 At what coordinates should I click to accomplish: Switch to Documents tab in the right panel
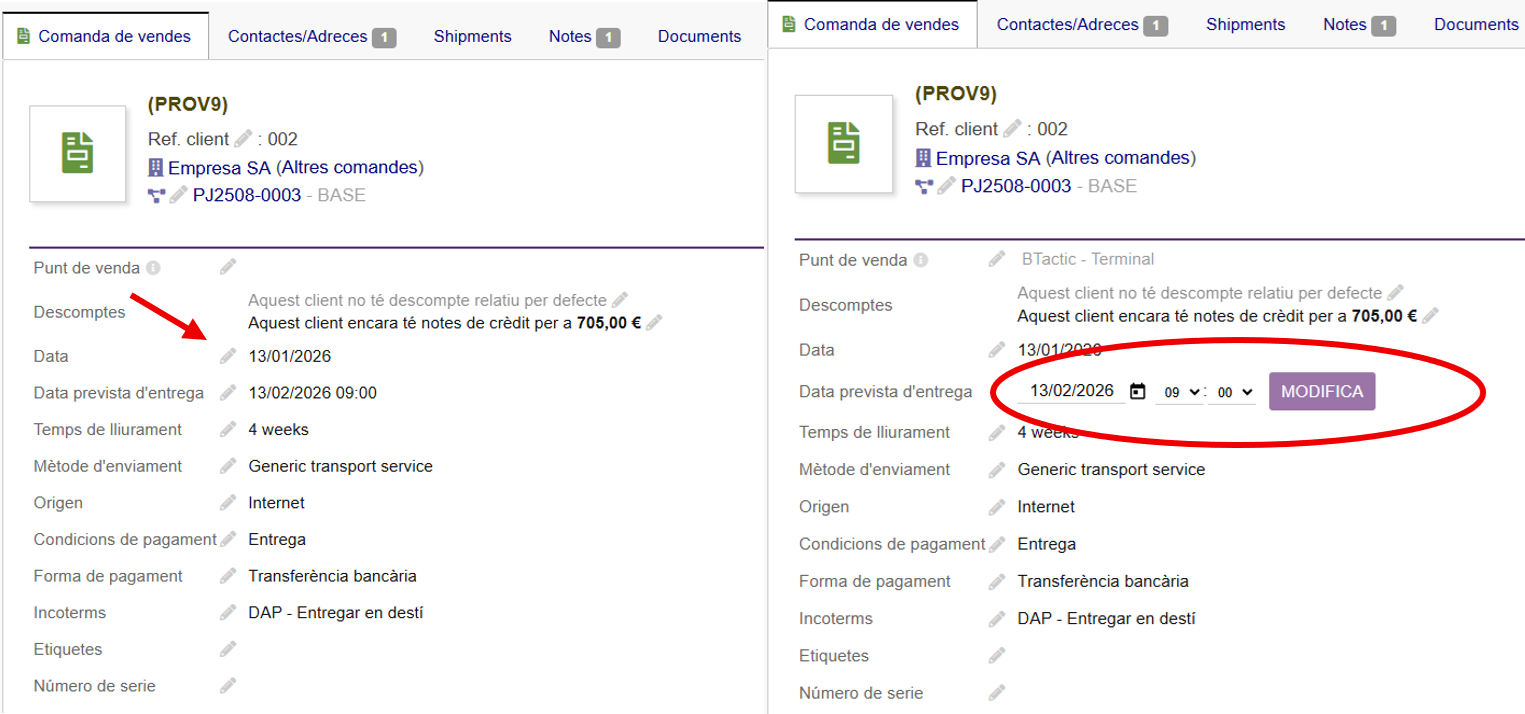coord(1476,25)
